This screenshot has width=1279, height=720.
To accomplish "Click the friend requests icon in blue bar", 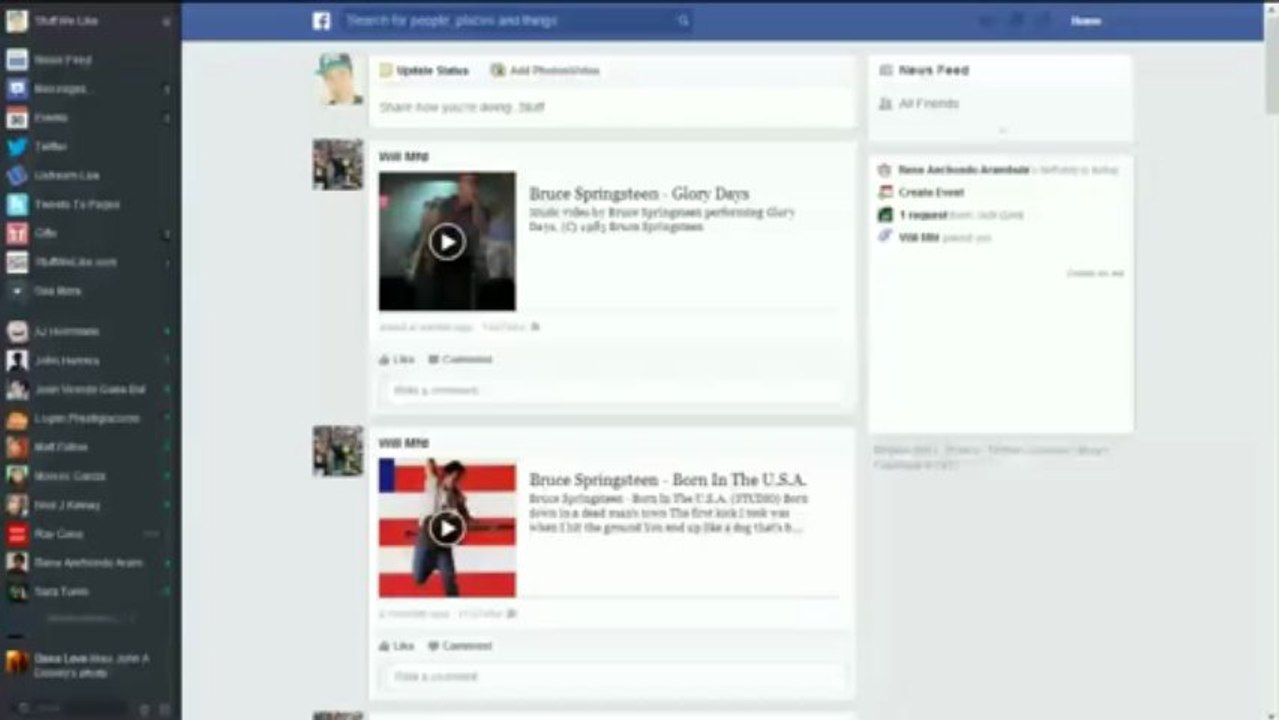I will (986, 21).
